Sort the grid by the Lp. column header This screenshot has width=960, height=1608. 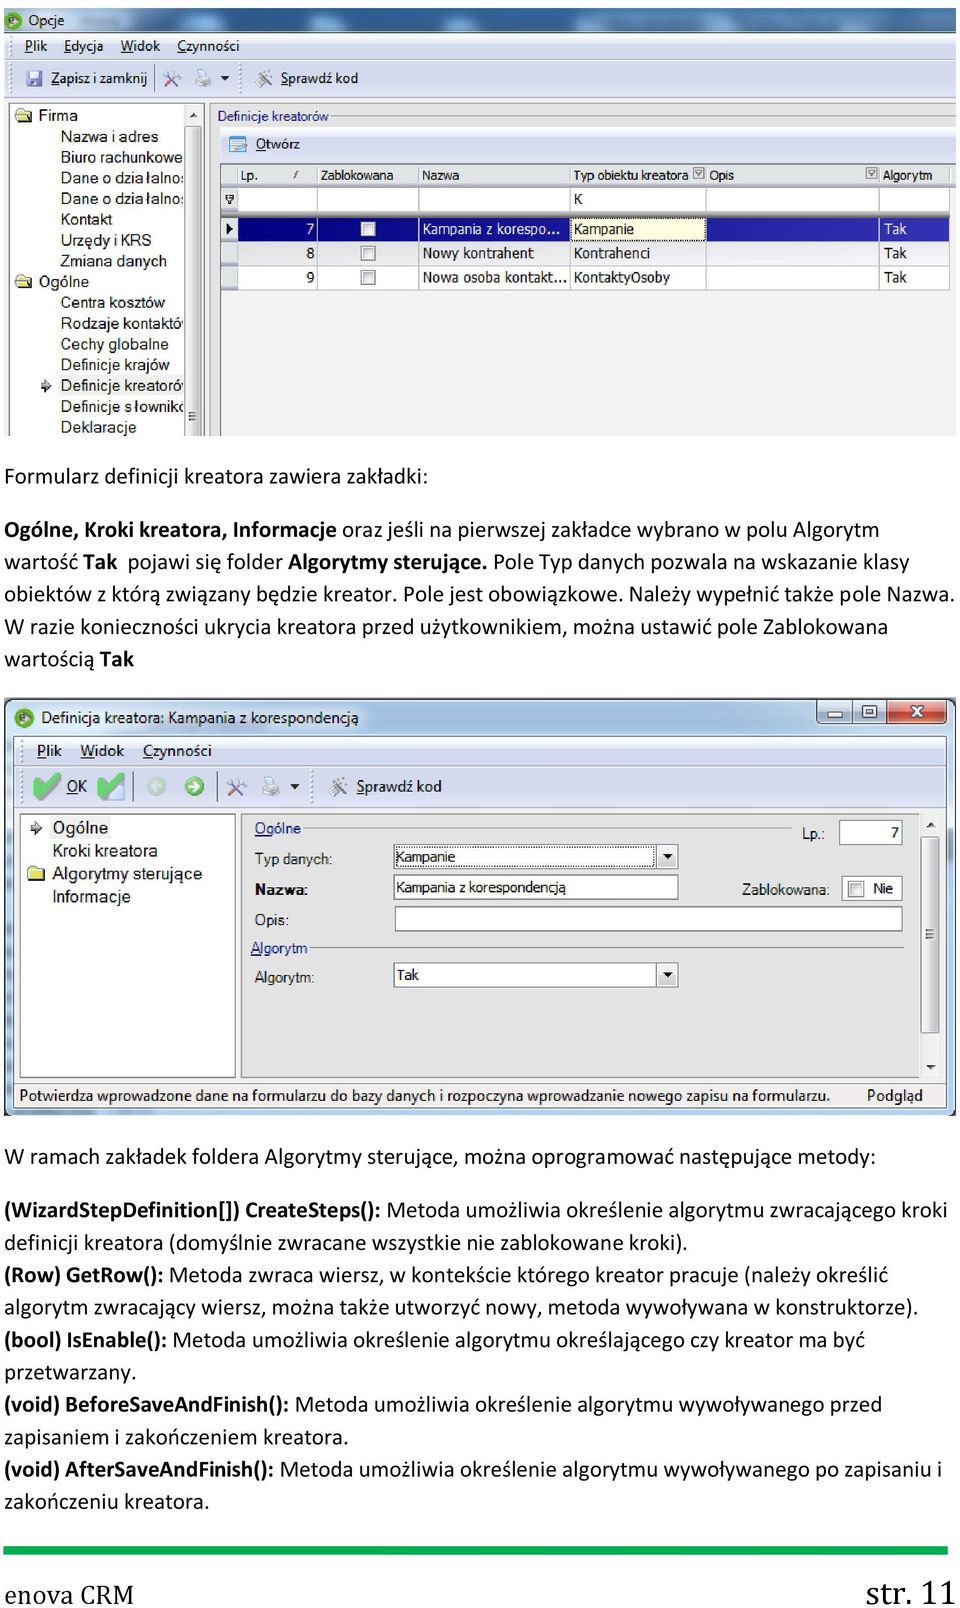pos(270,175)
